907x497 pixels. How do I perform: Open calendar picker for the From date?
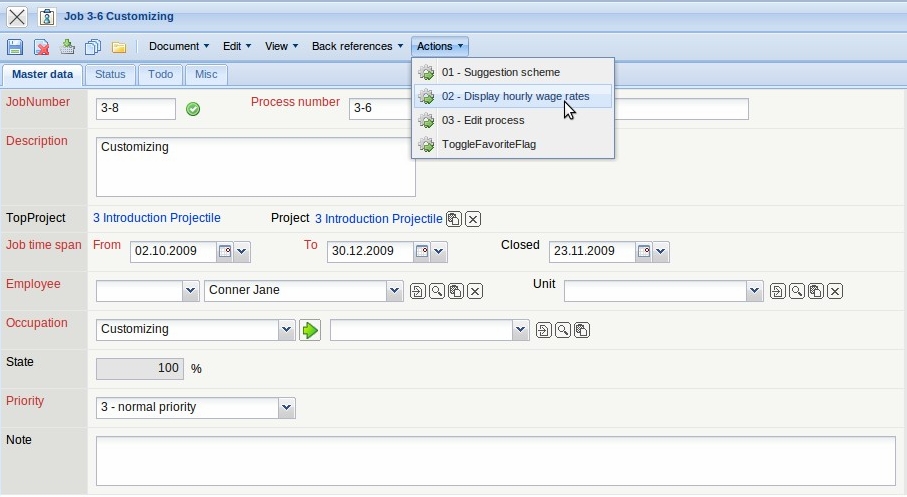[225, 252]
